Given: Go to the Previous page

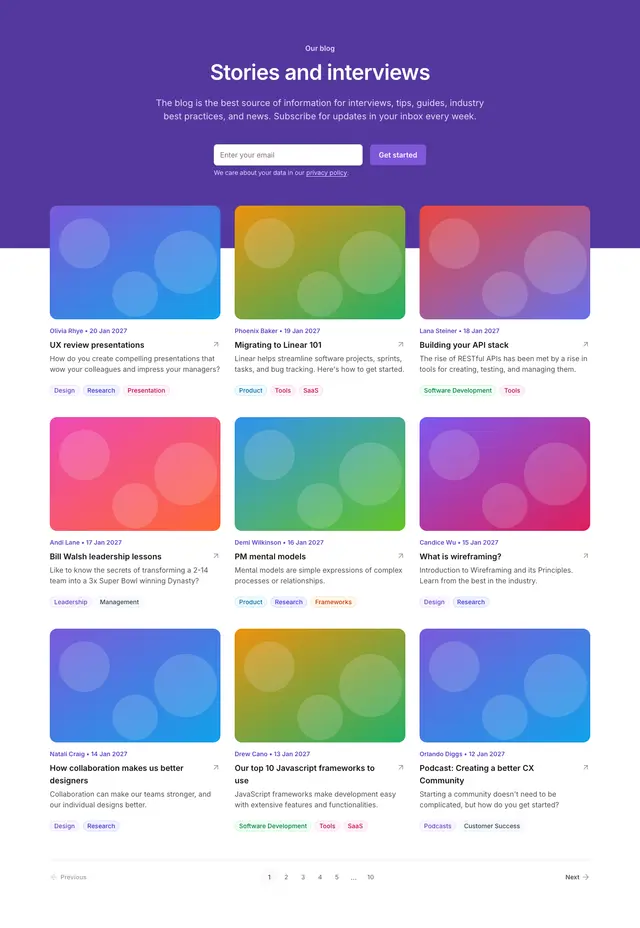Looking at the screenshot, I should (69, 877).
